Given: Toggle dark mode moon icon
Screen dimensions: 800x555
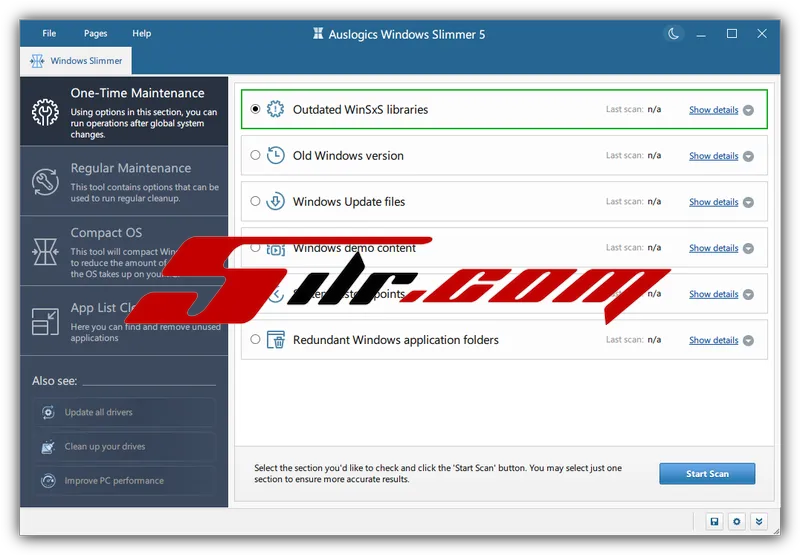Looking at the screenshot, I should point(673,34).
